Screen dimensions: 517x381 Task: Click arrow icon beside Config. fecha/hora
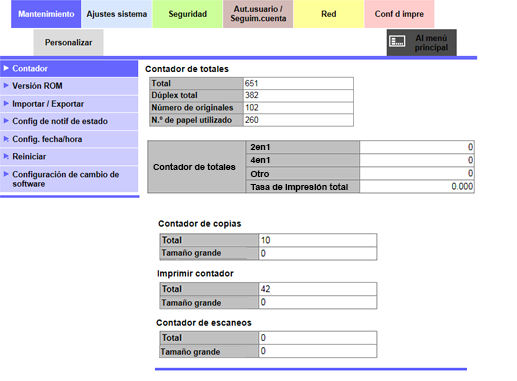6,139
